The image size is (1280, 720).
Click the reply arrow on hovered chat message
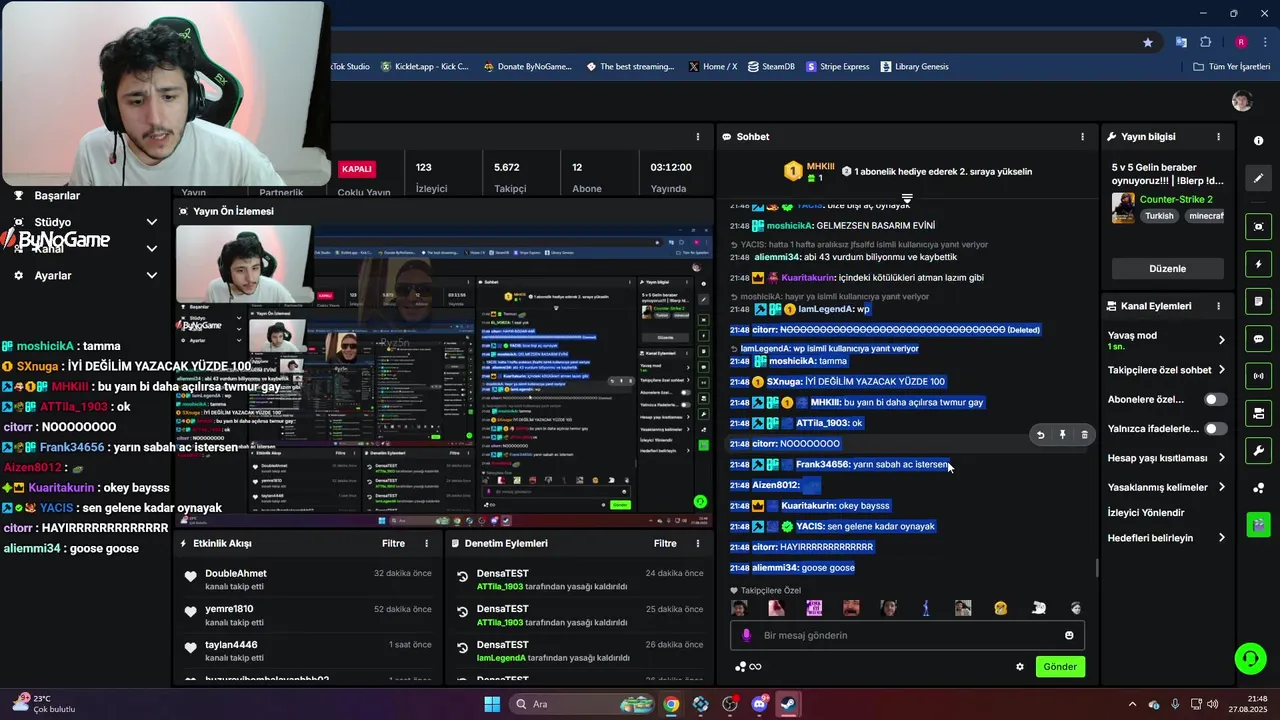click(1040, 435)
